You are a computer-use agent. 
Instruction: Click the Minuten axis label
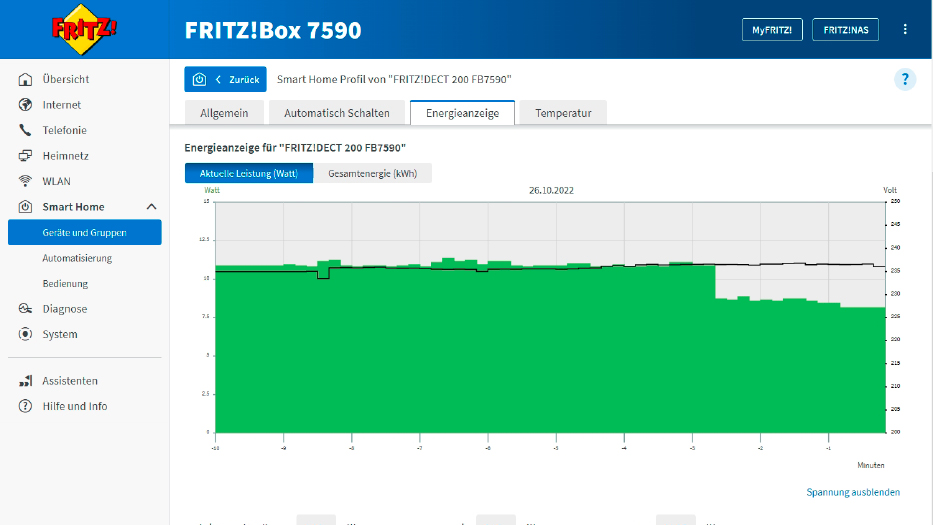tap(871, 465)
